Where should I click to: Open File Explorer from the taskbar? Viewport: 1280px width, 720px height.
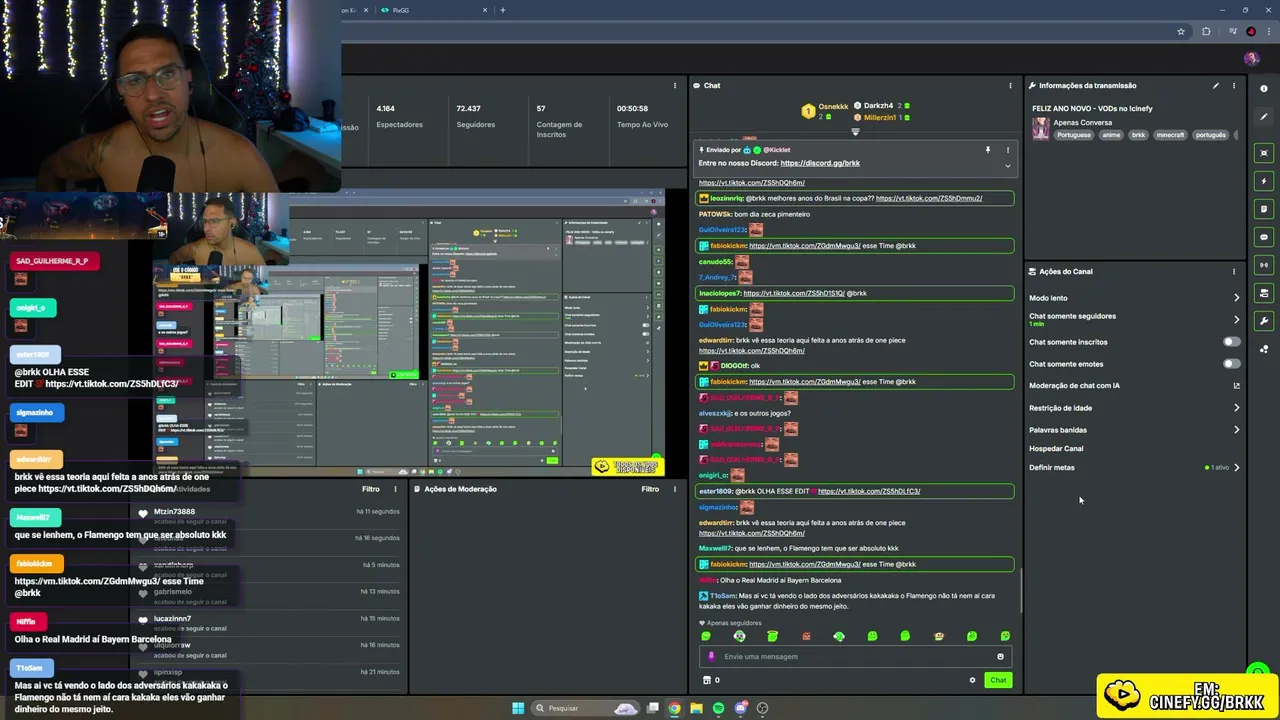tap(696, 708)
